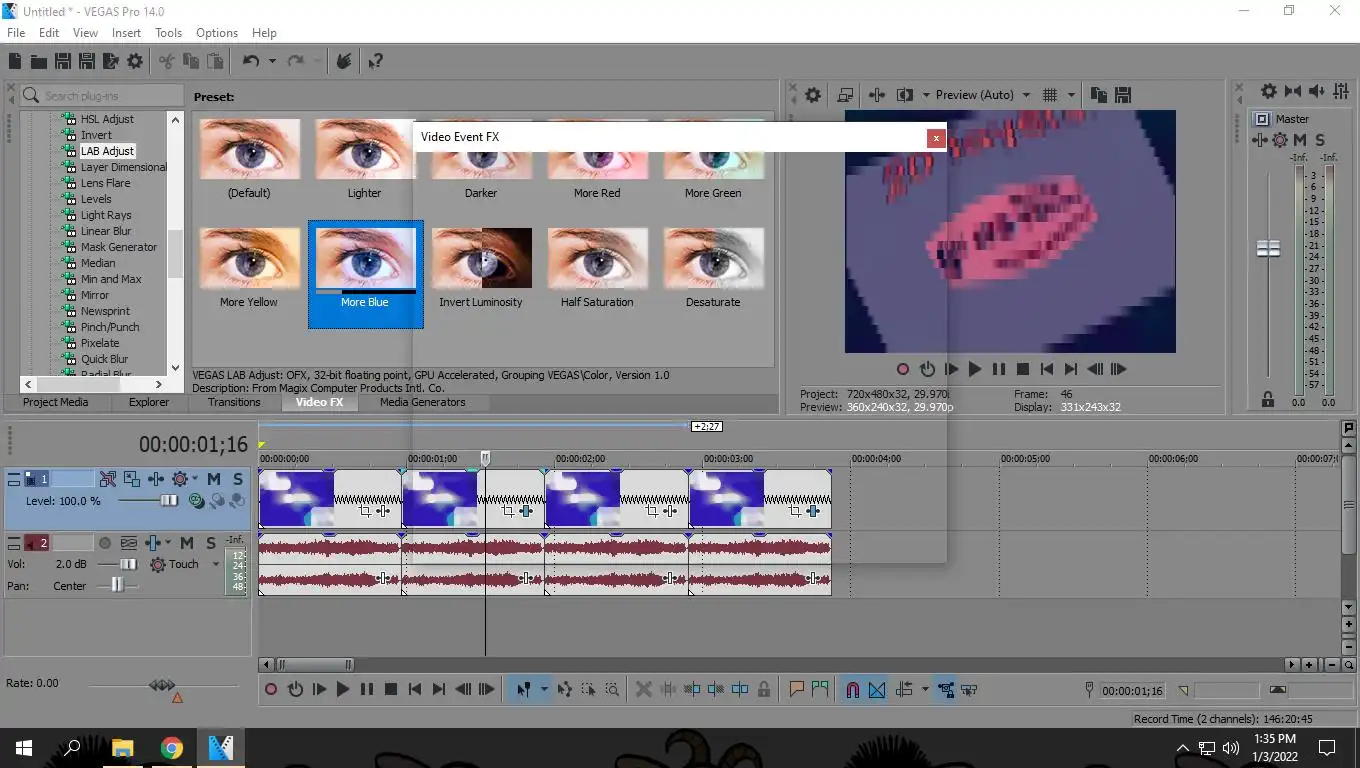Viewport: 1360px width, 768px height.
Task: Toggle Arm for Record on audio track 2
Action: tap(104, 543)
